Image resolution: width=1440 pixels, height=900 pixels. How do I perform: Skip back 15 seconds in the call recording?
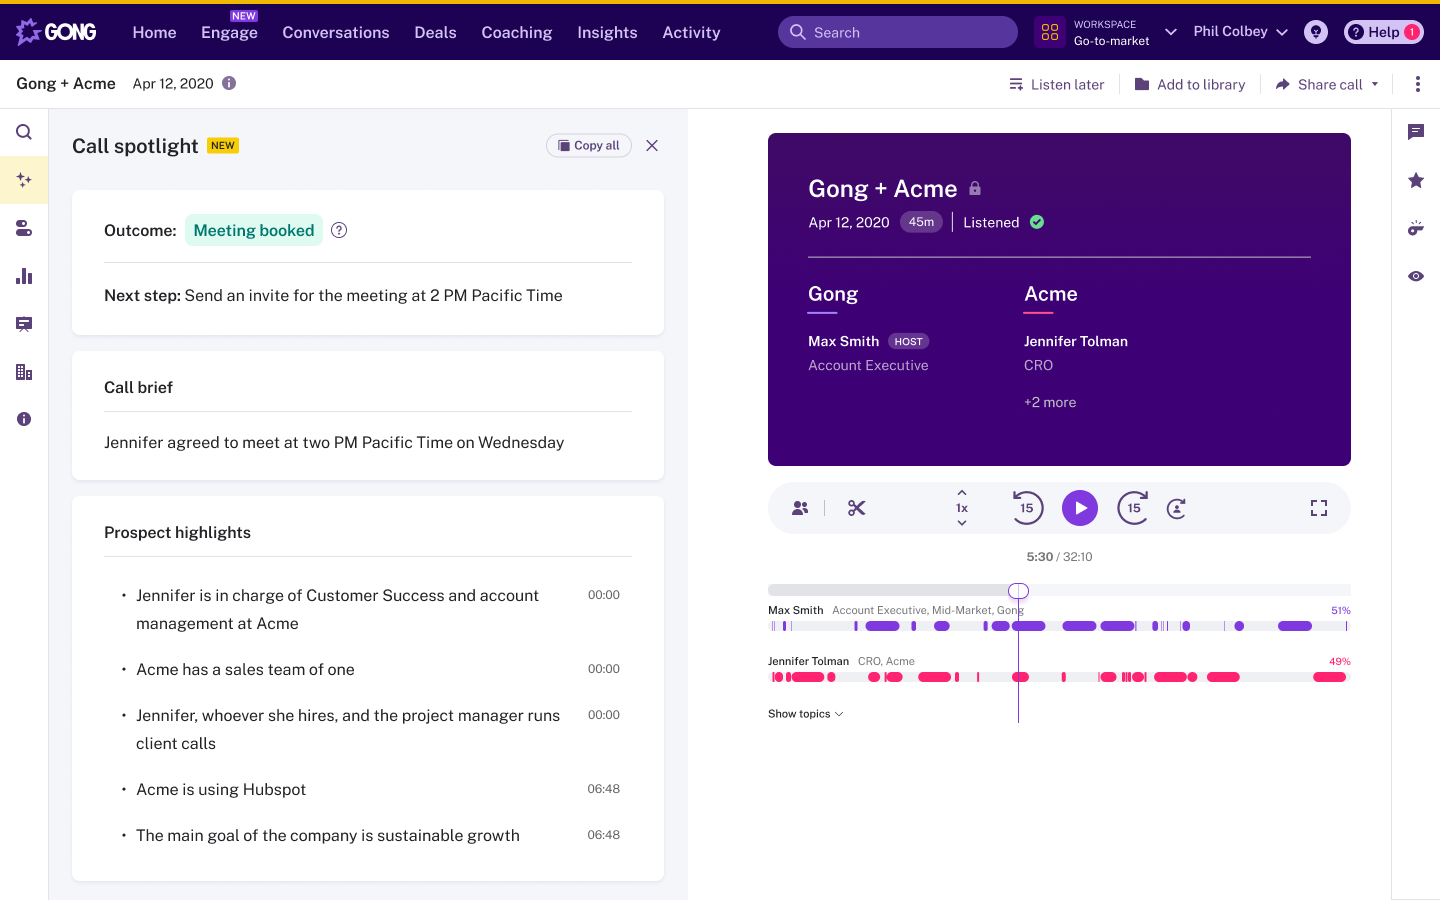point(1027,508)
